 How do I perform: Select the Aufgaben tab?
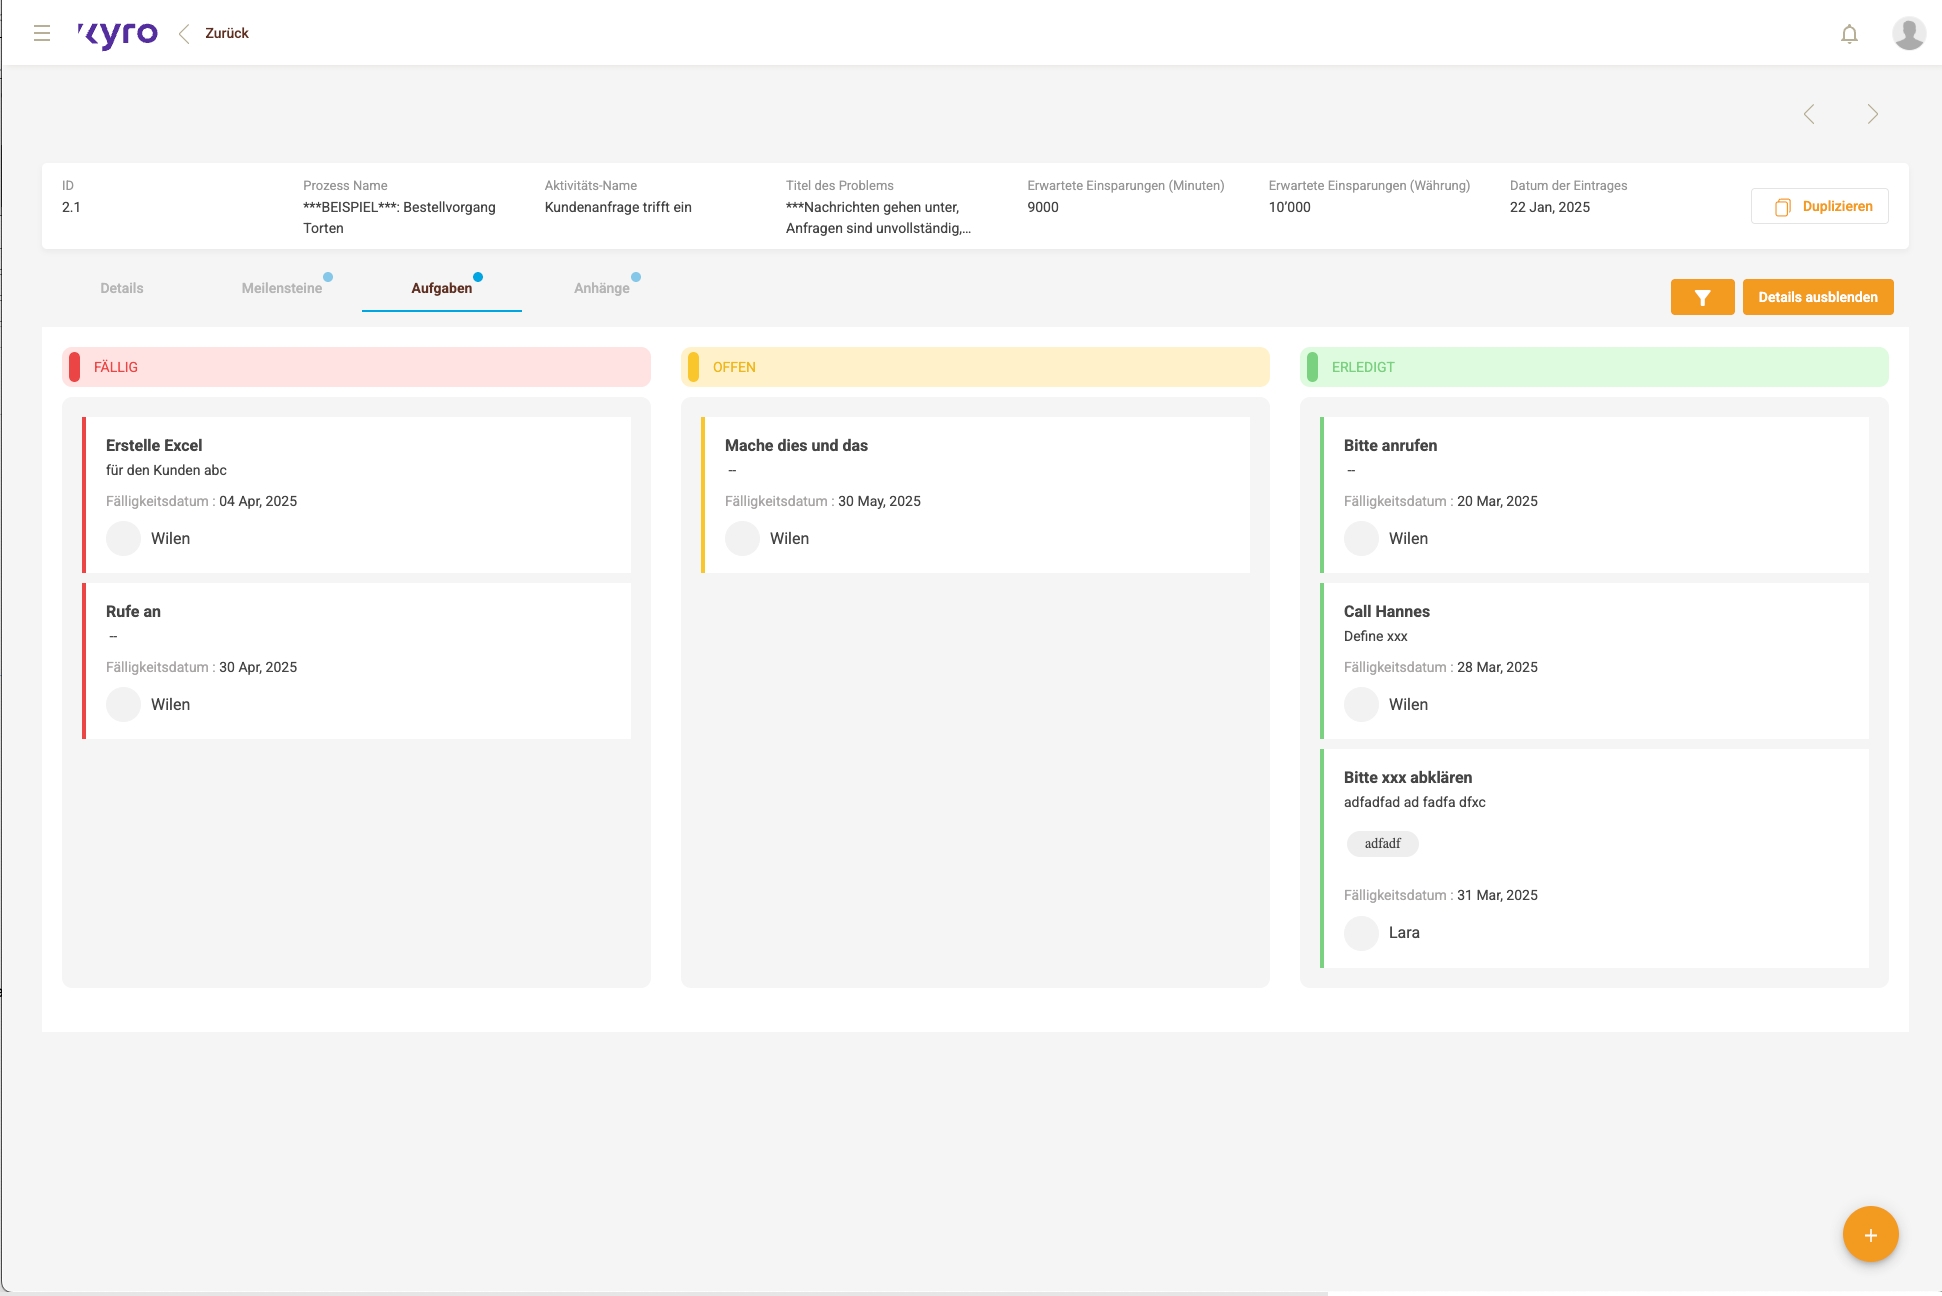[x=441, y=288]
